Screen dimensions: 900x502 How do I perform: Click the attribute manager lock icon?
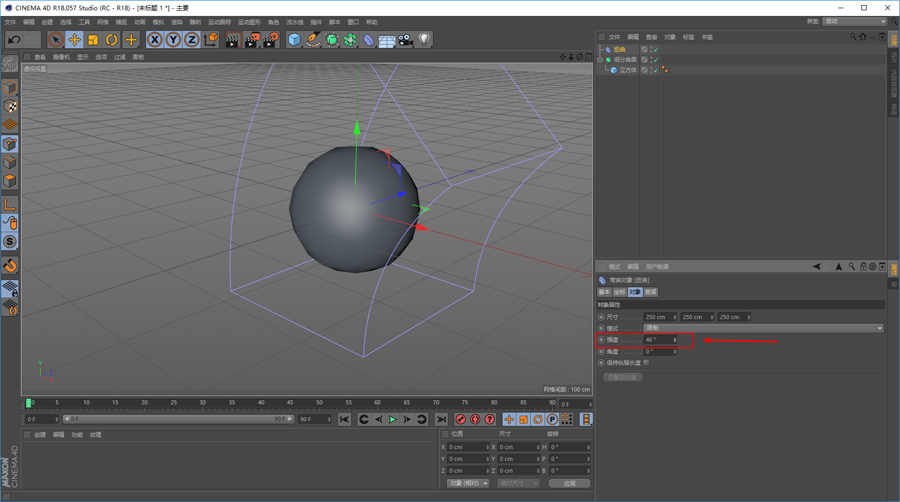pos(863,266)
